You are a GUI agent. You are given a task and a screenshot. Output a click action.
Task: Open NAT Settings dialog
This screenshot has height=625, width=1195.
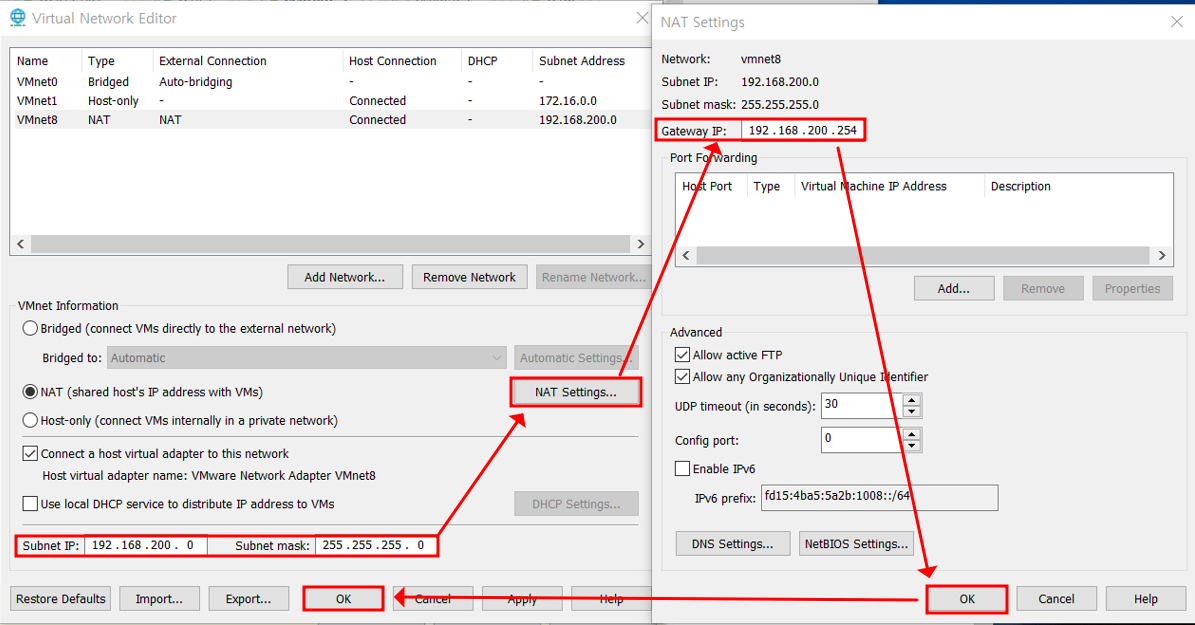point(575,392)
